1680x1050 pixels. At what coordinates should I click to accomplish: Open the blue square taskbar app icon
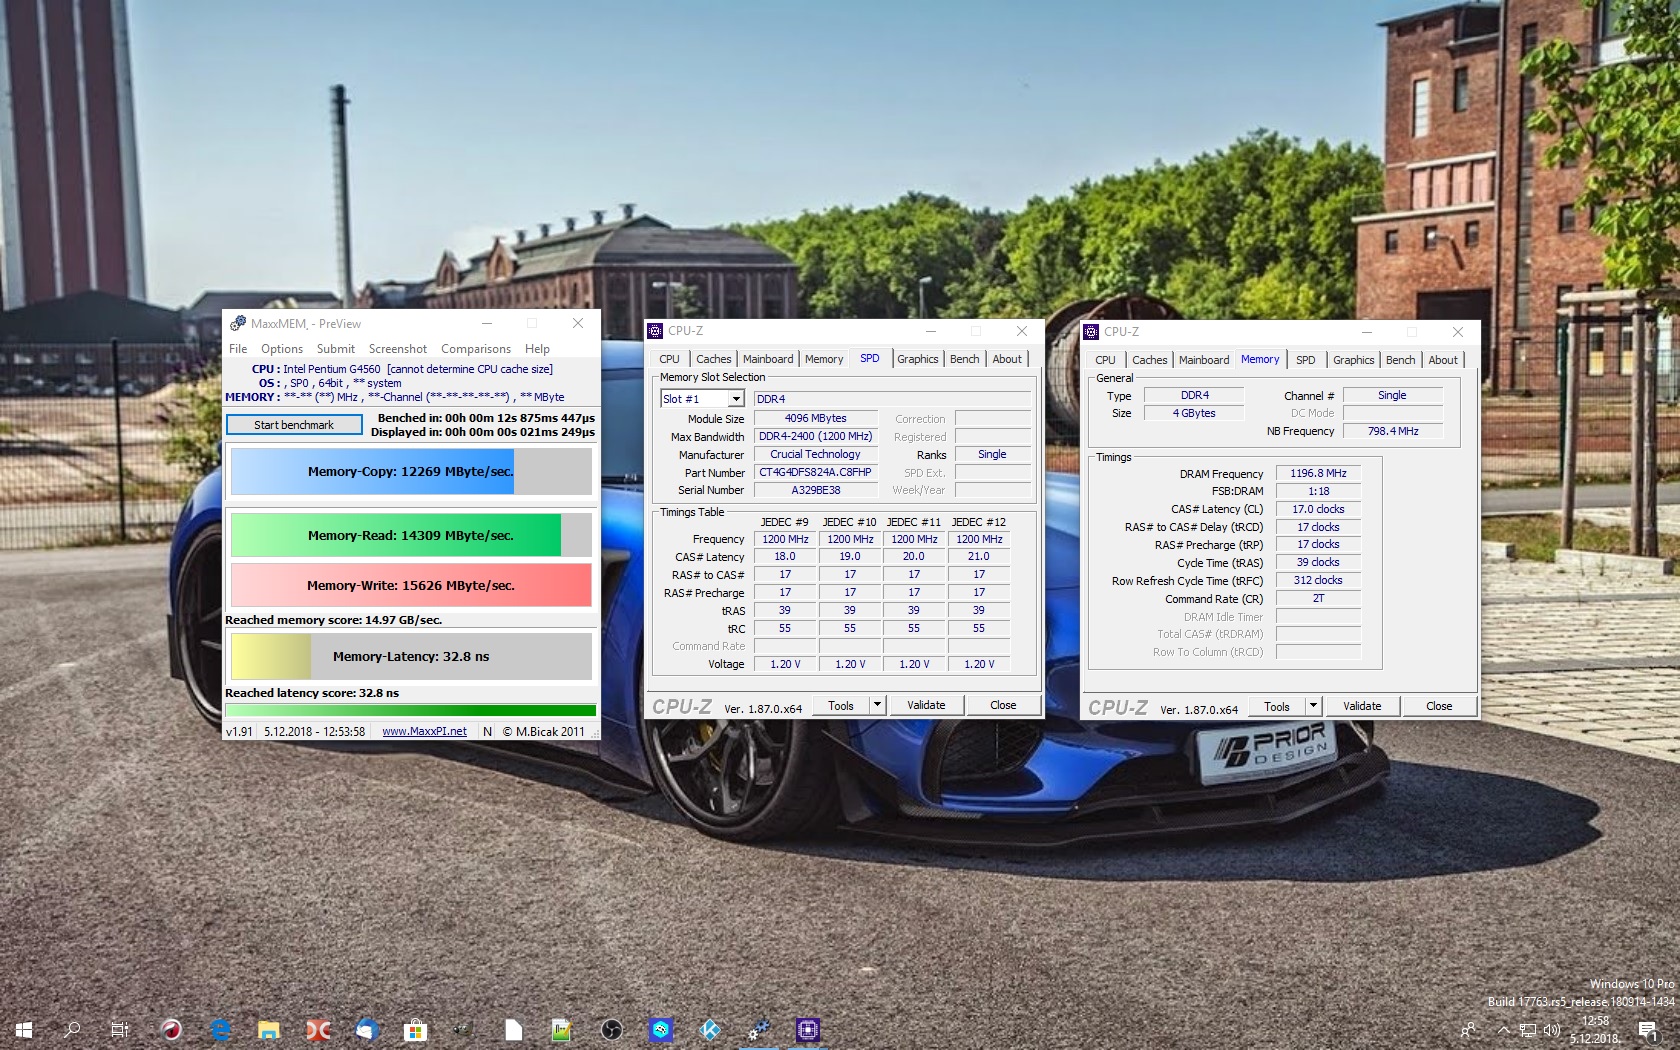click(660, 1029)
